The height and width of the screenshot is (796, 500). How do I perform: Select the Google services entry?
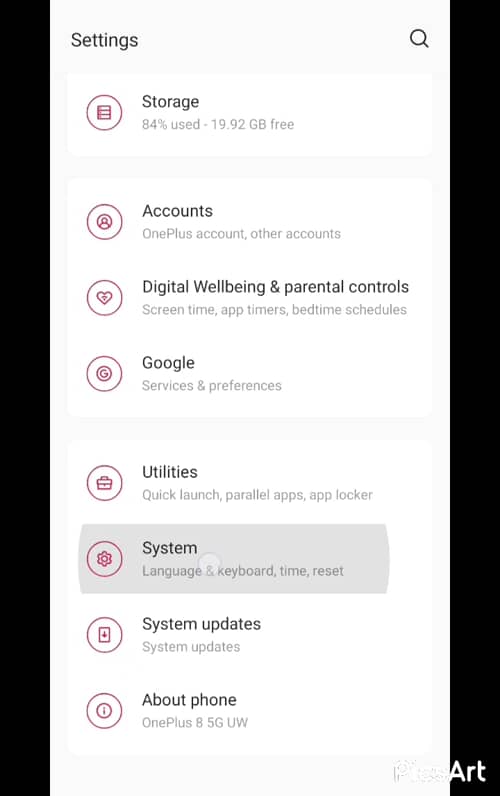249,374
